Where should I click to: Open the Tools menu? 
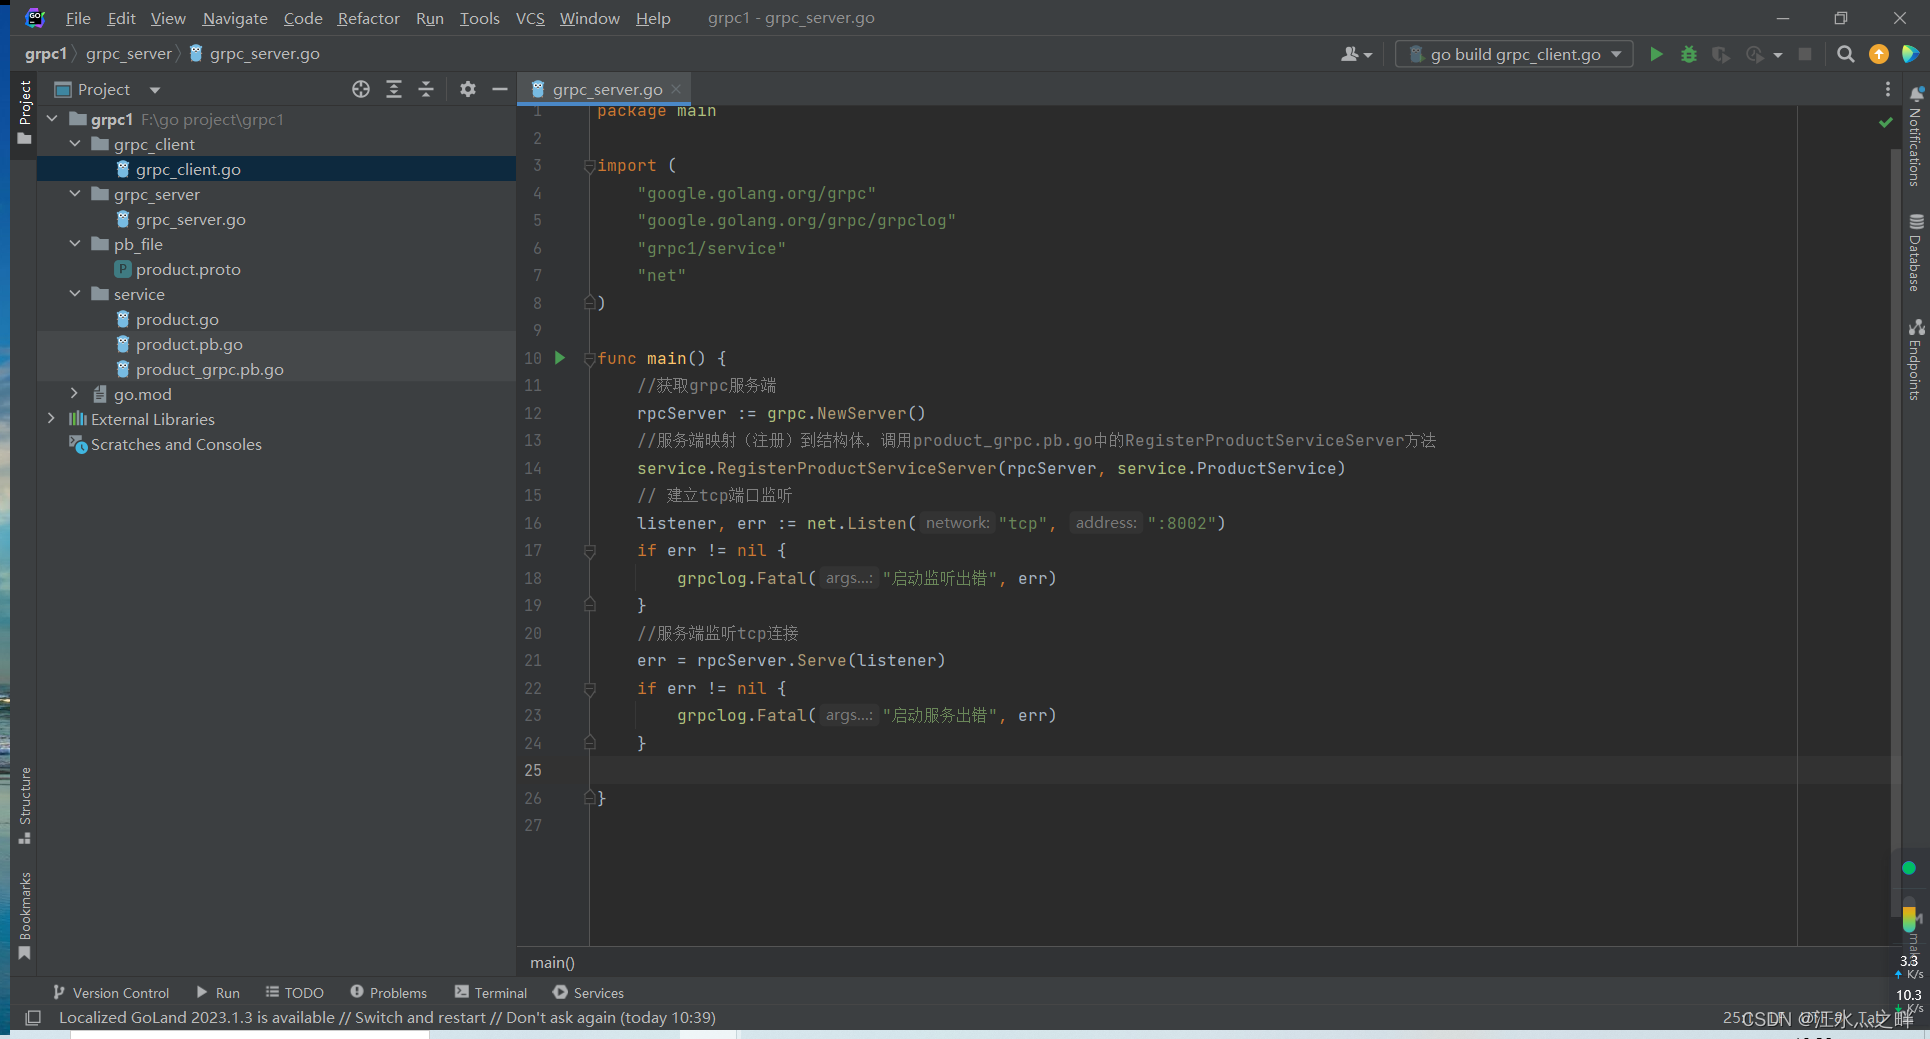[x=479, y=18]
